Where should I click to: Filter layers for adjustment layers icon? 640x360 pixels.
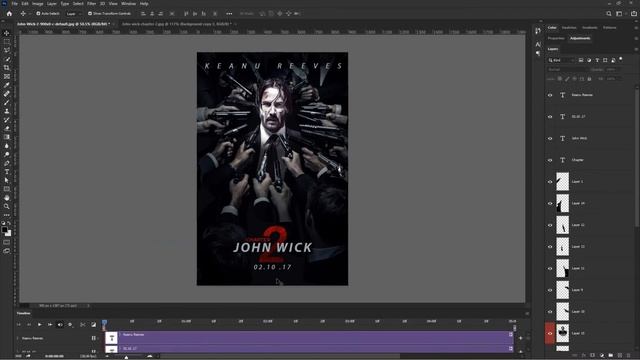pyautogui.click(x=589, y=60)
